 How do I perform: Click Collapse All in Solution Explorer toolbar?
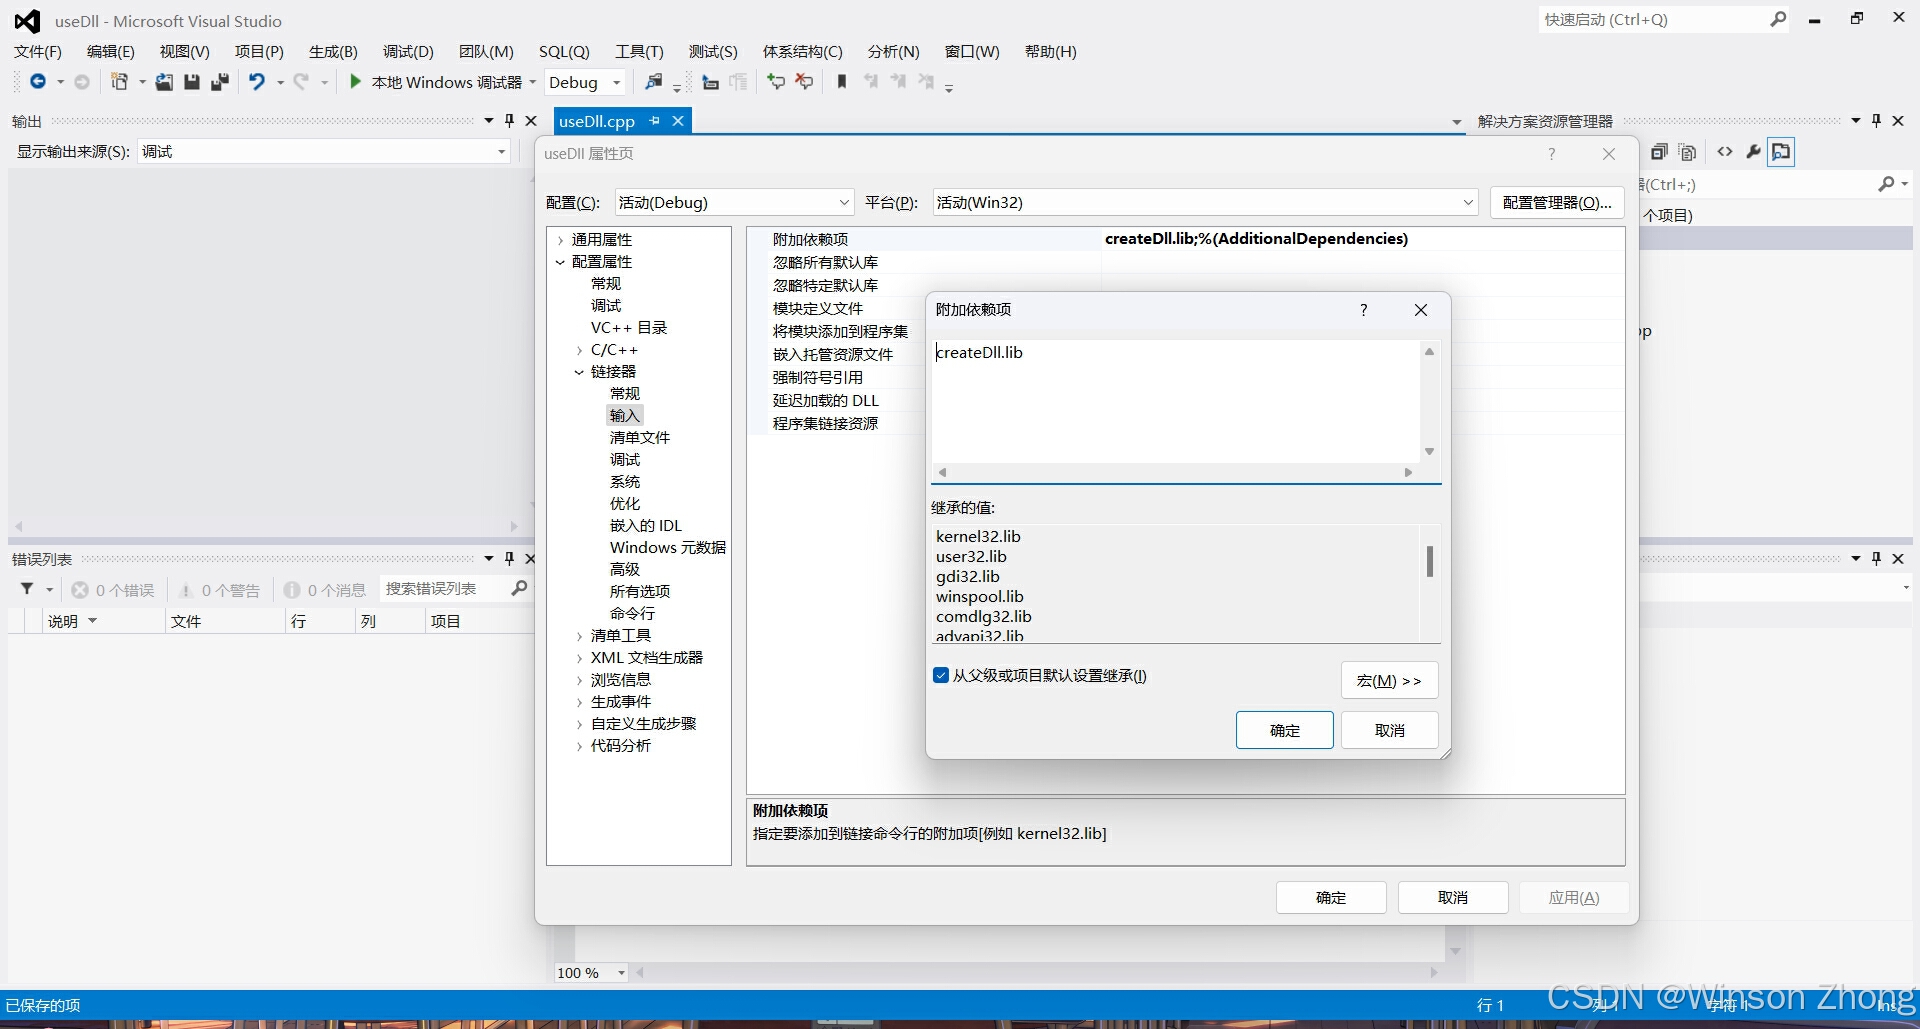[x=1659, y=152]
